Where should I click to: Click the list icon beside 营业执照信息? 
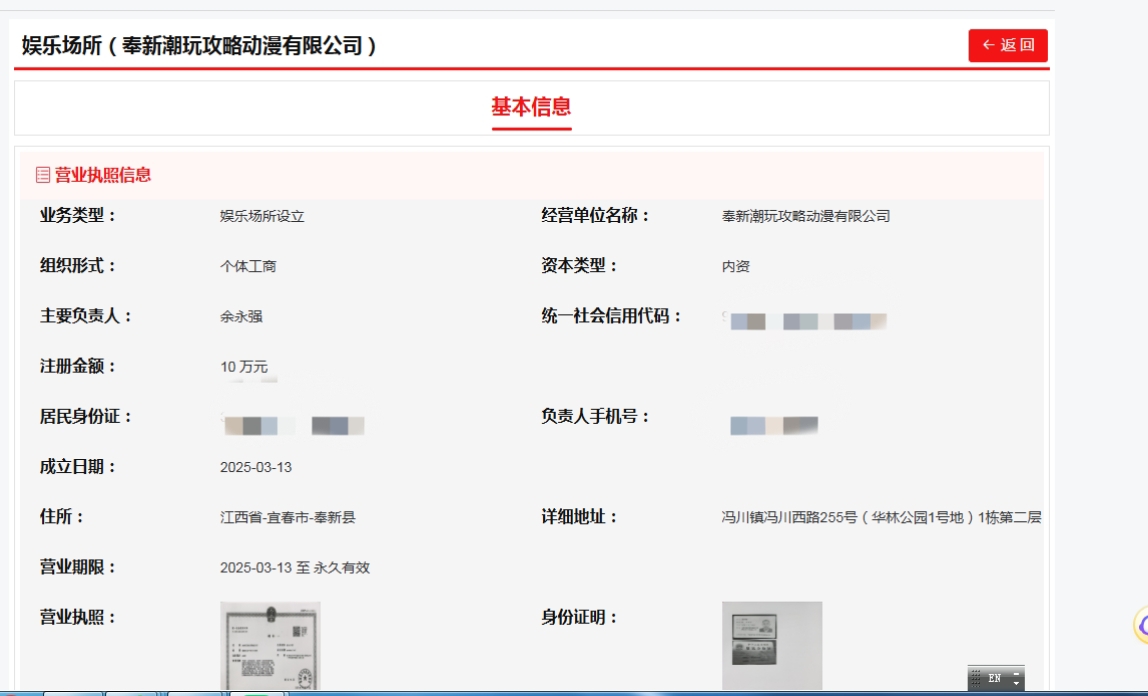click(x=42, y=175)
